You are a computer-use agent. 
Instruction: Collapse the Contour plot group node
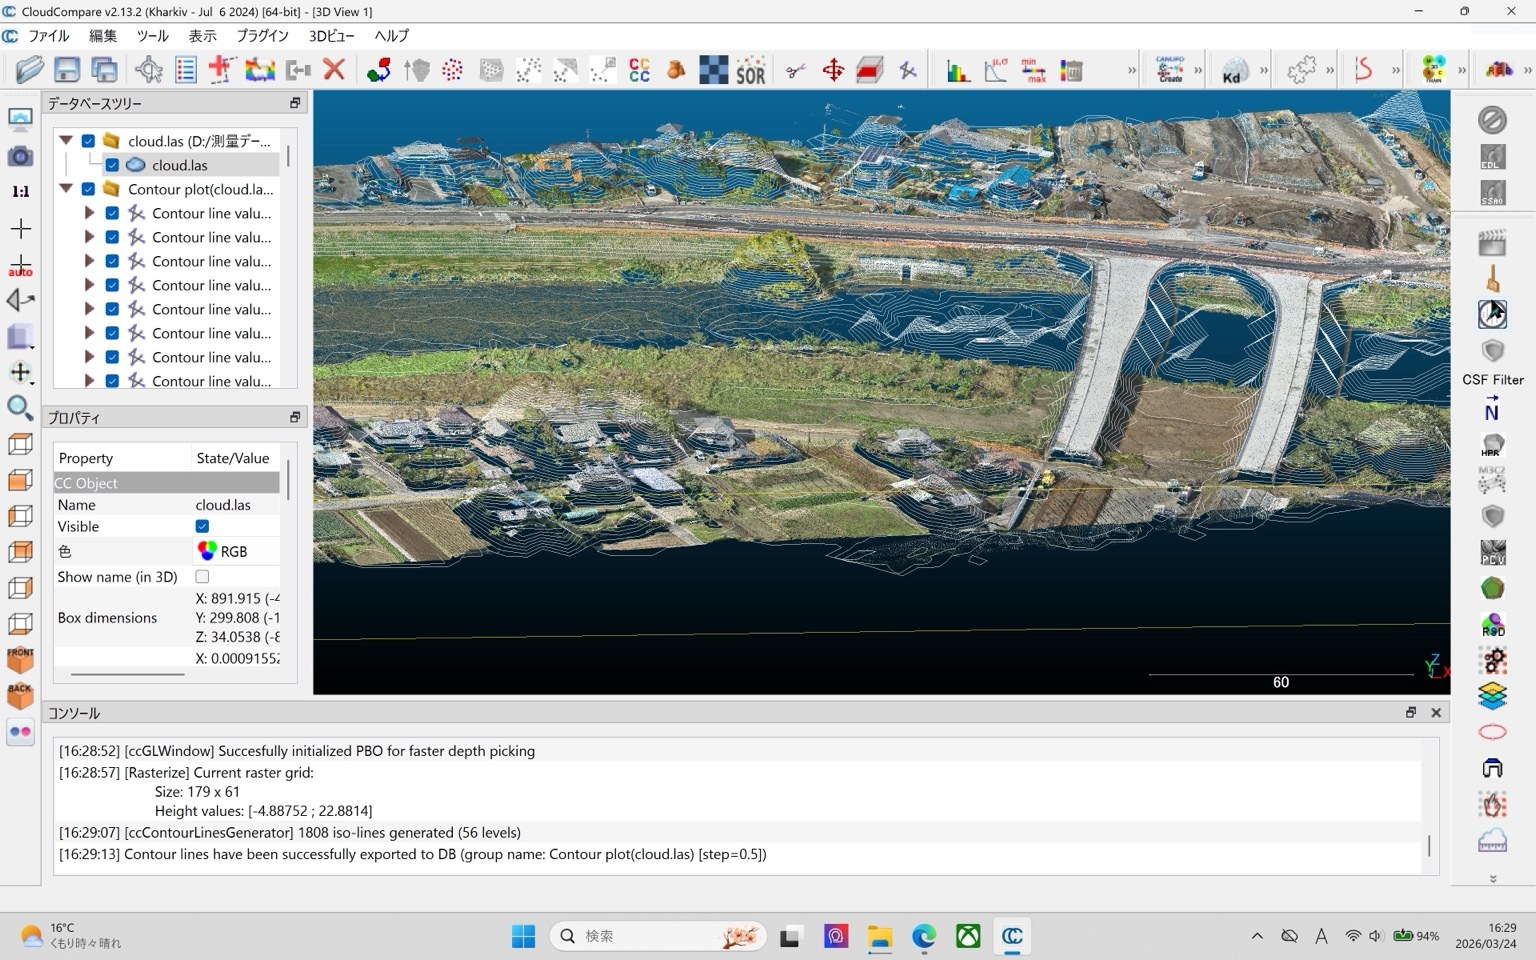tap(66, 189)
